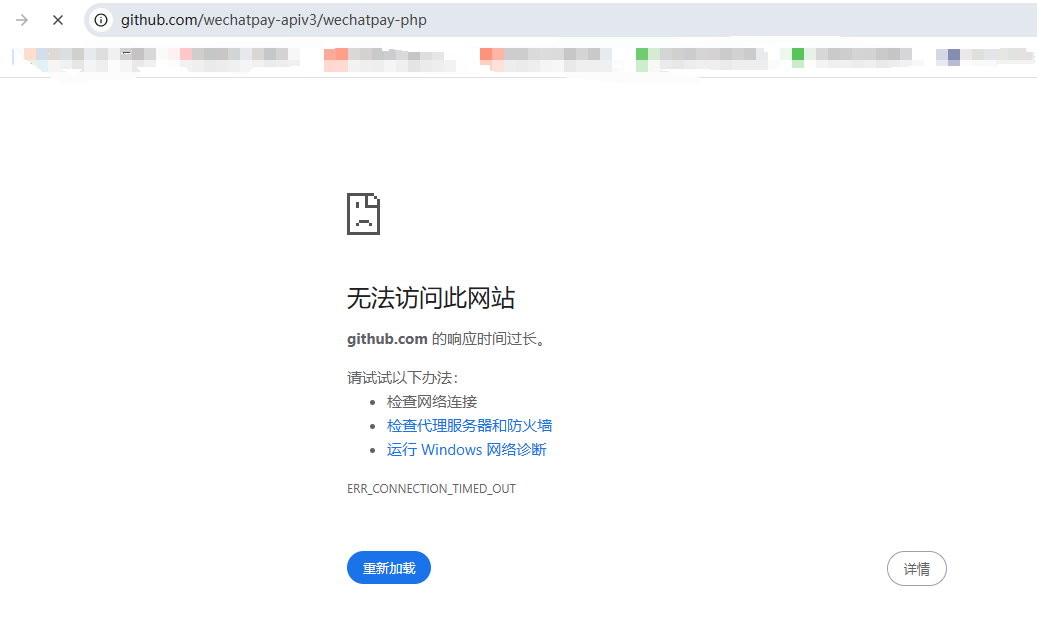The width and height of the screenshot is (1037, 638).
Task: Click the 无法访问此网站 heading
Action: click(x=431, y=298)
